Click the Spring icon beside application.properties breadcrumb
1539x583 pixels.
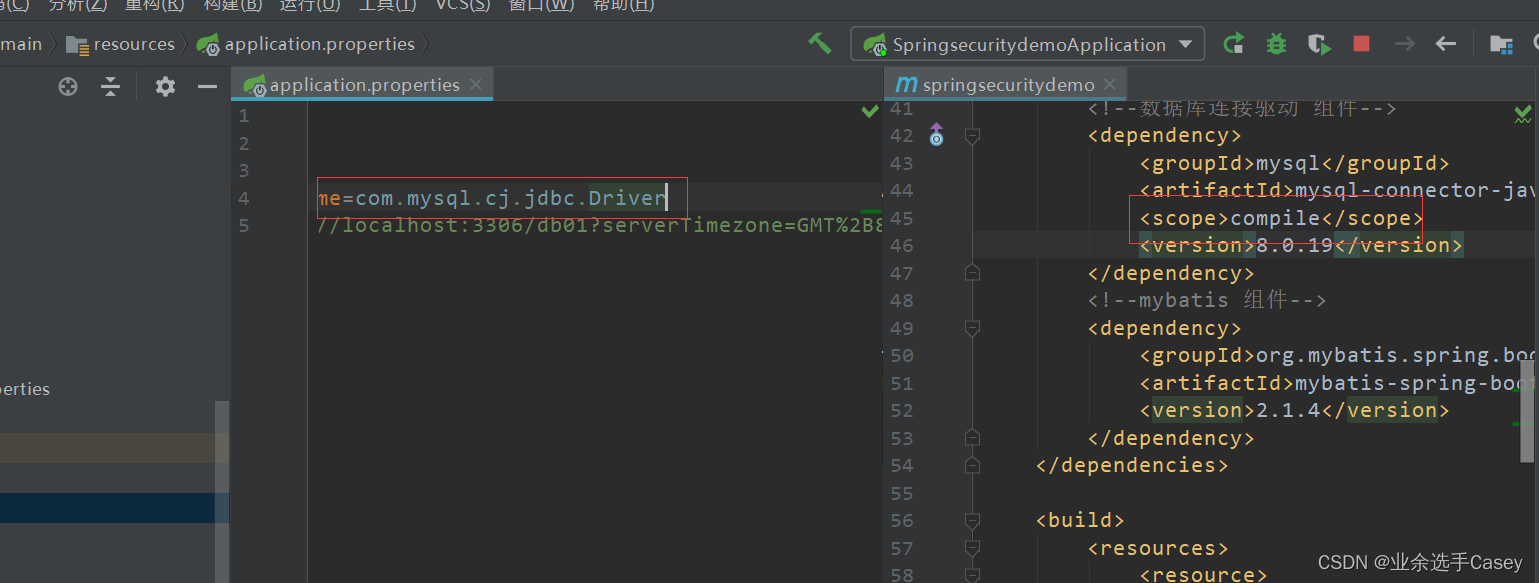coord(208,44)
